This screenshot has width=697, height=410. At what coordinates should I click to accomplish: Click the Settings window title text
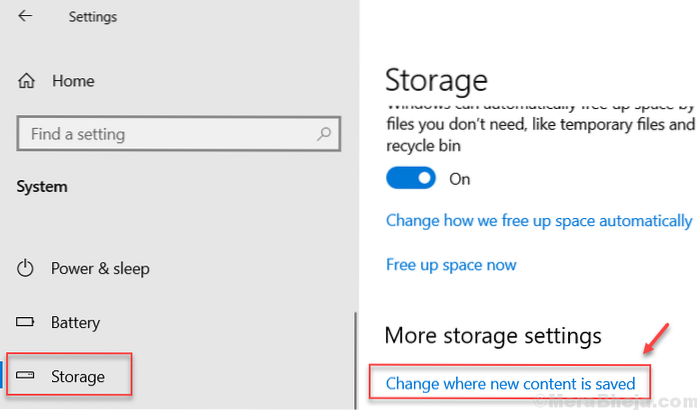pos(93,17)
